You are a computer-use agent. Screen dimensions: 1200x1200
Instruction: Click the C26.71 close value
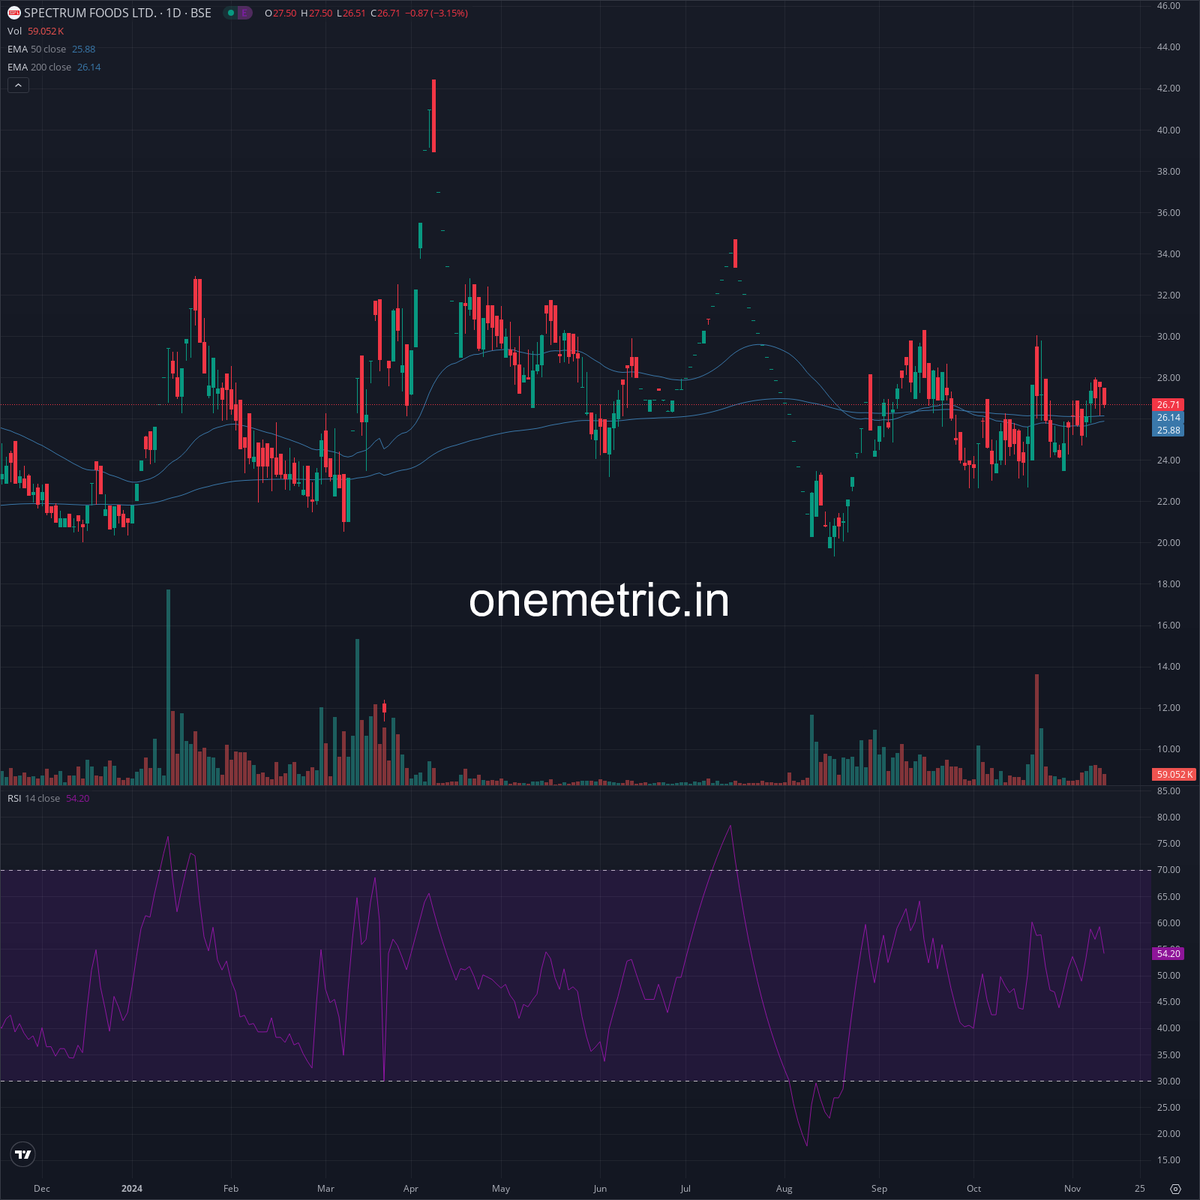point(383,13)
